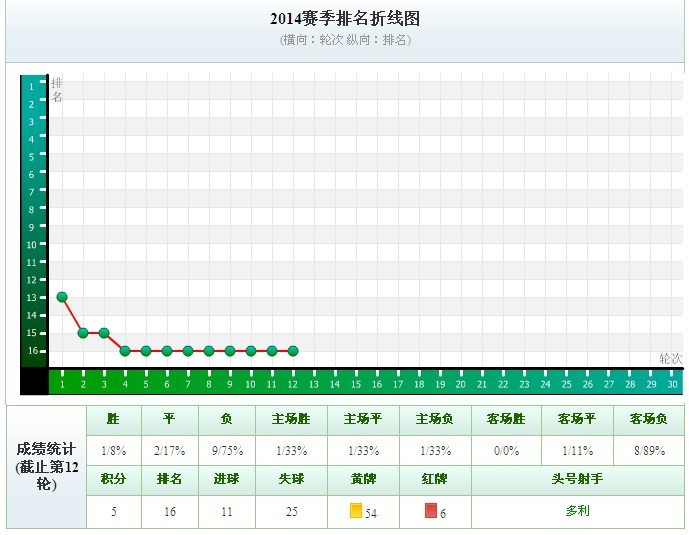Click the 失球 header
The width and height of the screenshot is (689, 535).
tap(291, 479)
